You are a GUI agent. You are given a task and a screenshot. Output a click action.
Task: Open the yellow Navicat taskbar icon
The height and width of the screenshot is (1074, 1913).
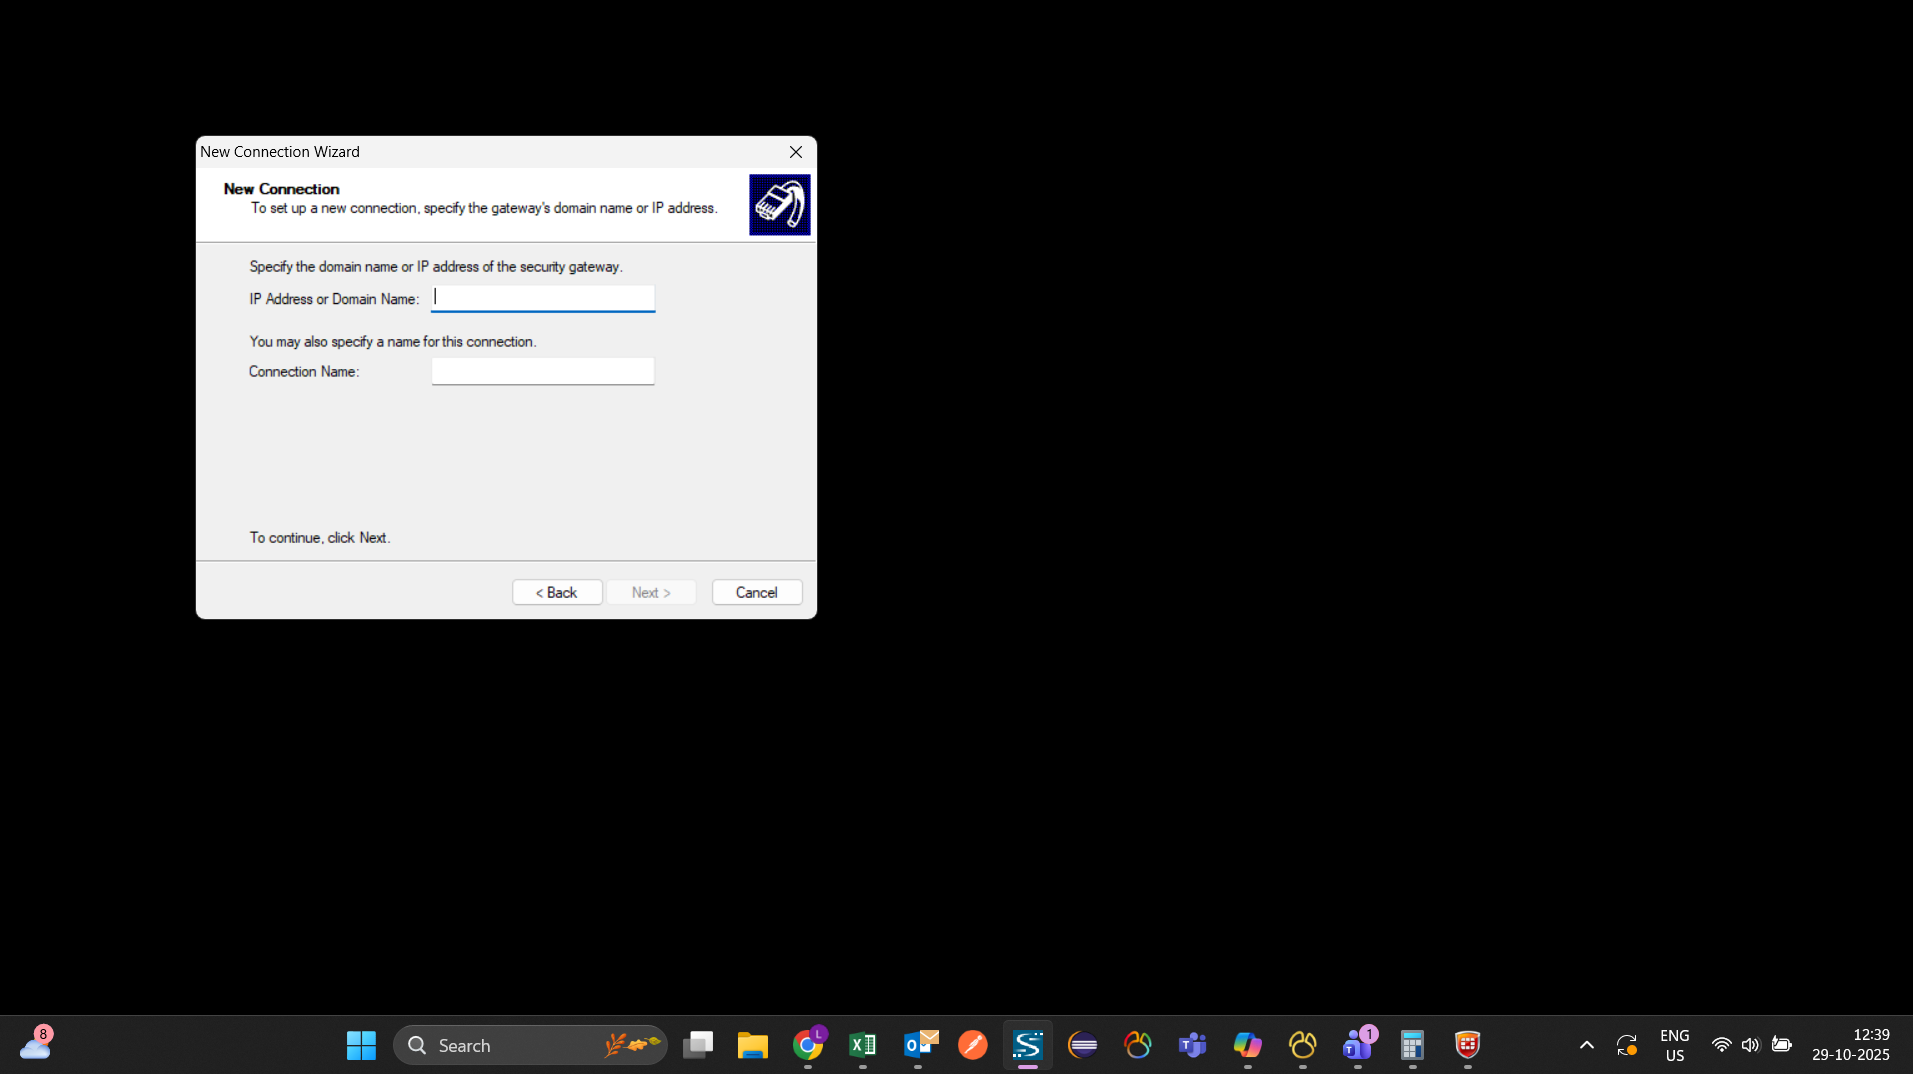pyautogui.click(x=1303, y=1045)
